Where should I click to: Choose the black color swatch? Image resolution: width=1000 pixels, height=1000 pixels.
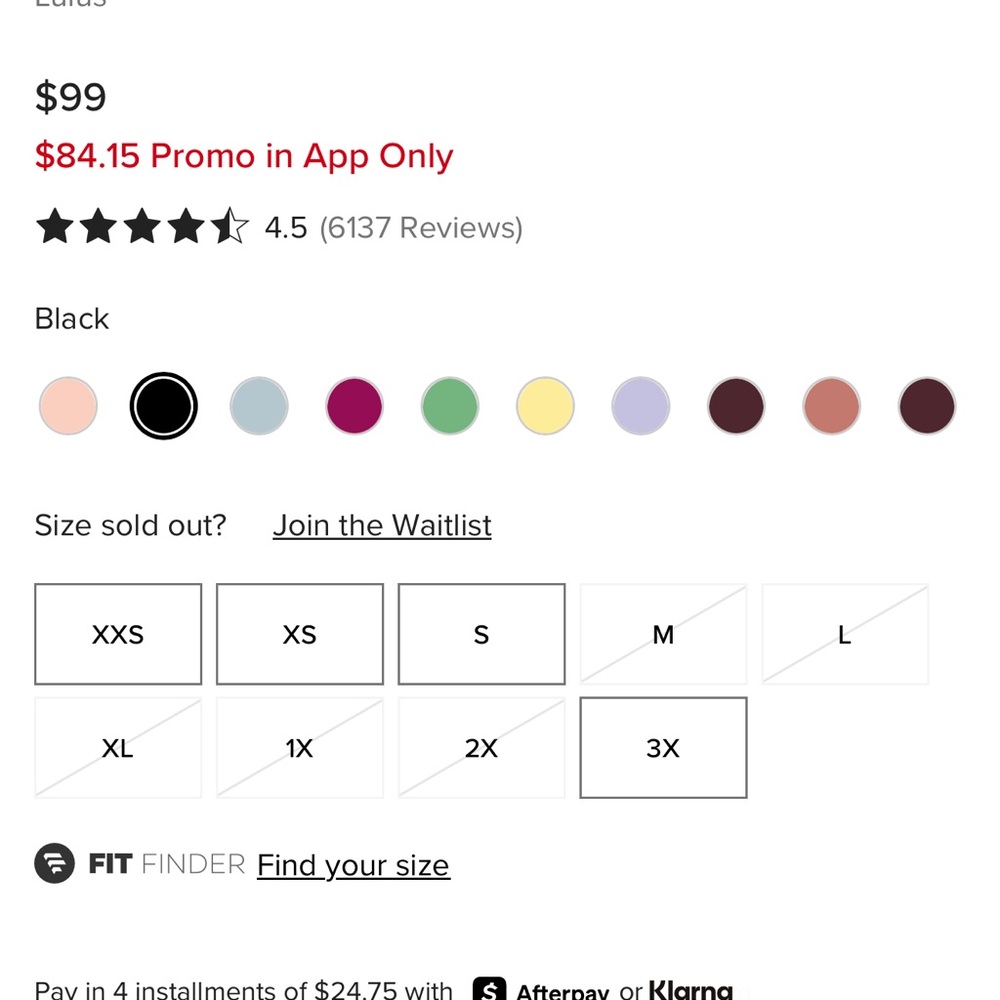[164, 406]
